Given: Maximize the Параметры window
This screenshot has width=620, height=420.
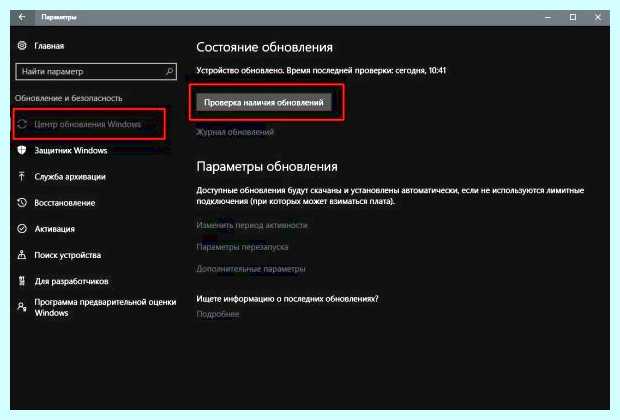Looking at the screenshot, I should tap(573, 17).
